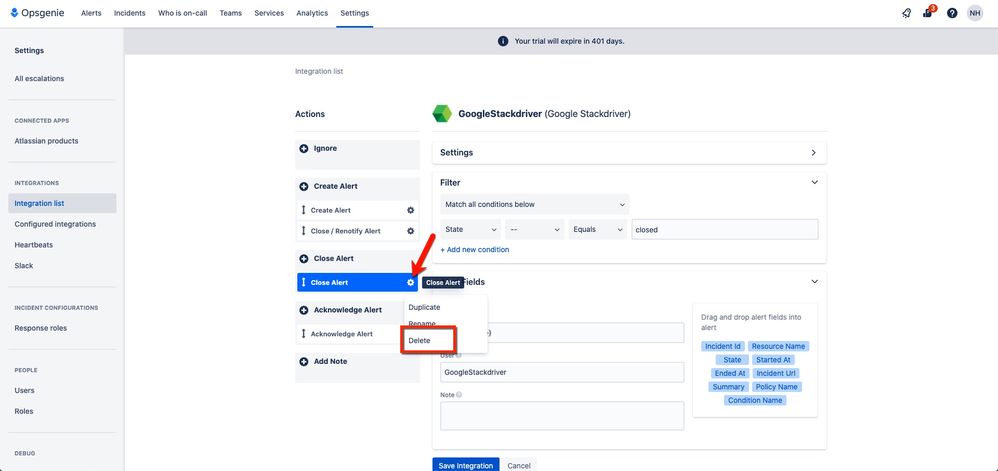The width and height of the screenshot is (998, 471).
Task: Click the closed filter value field
Action: tap(725, 229)
